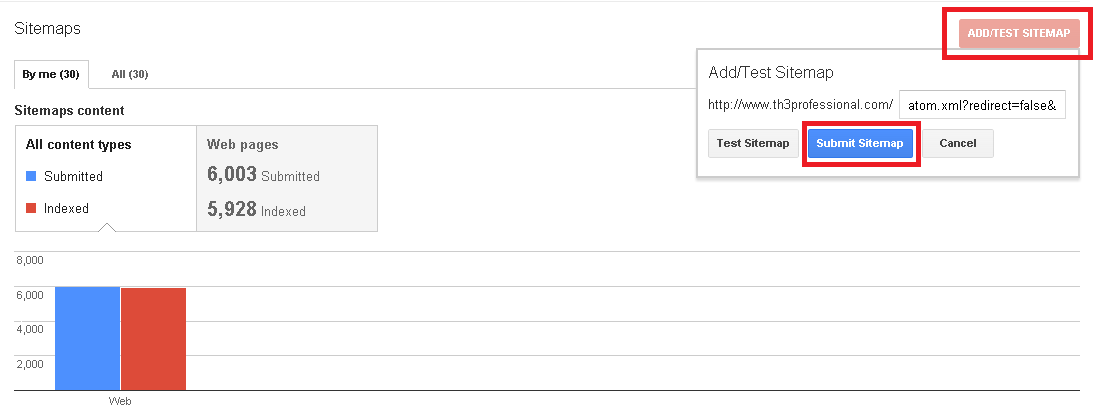This screenshot has width=1107, height=413.
Task: Click the ADD/TEST SITEMAP button
Action: pos(1019,34)
